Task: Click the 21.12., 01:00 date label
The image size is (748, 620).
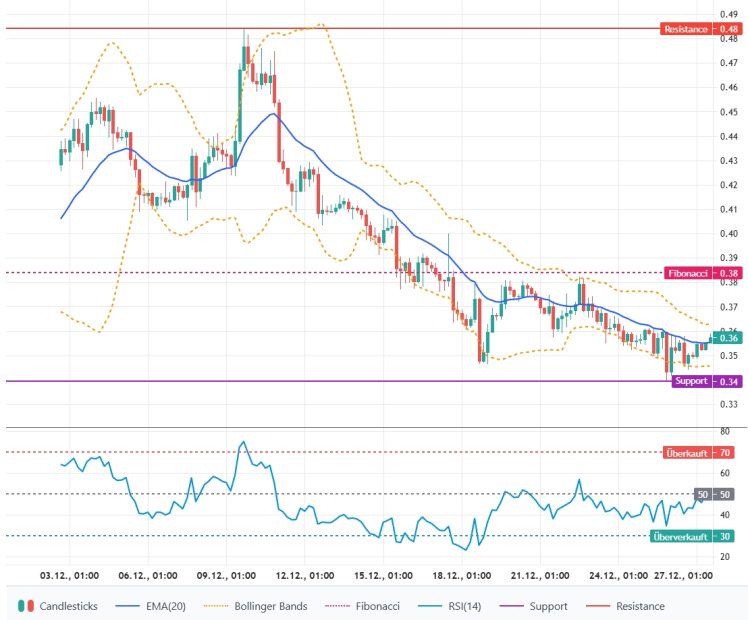Action: tap(540, 576)
